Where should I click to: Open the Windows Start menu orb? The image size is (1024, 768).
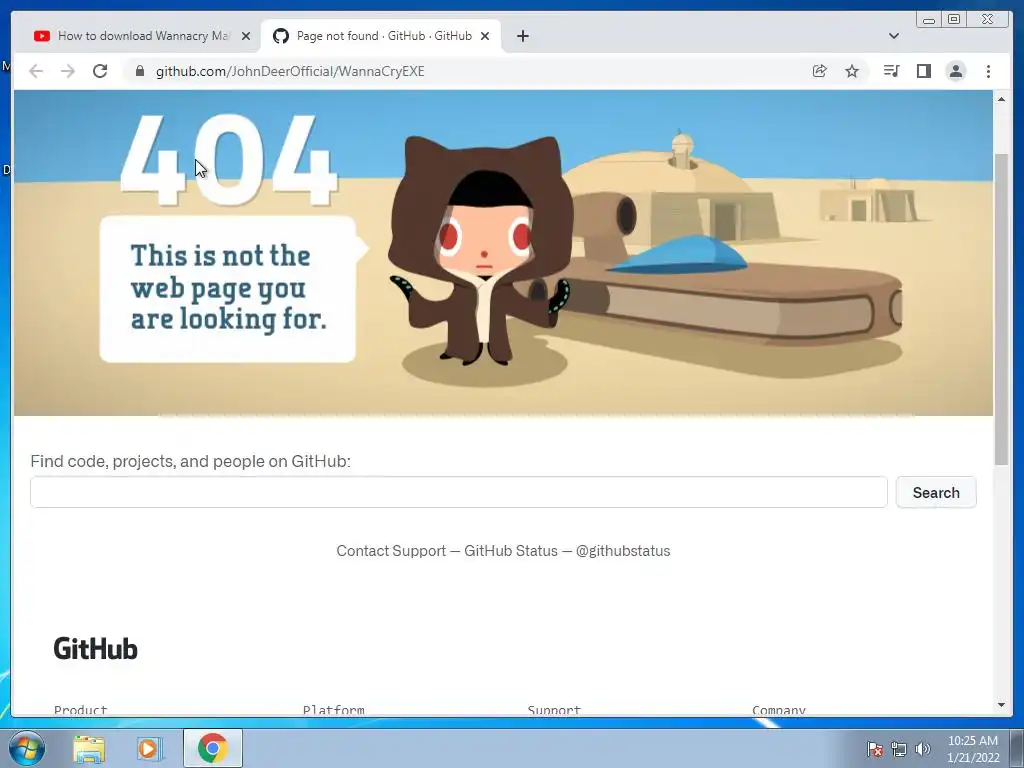27,748
